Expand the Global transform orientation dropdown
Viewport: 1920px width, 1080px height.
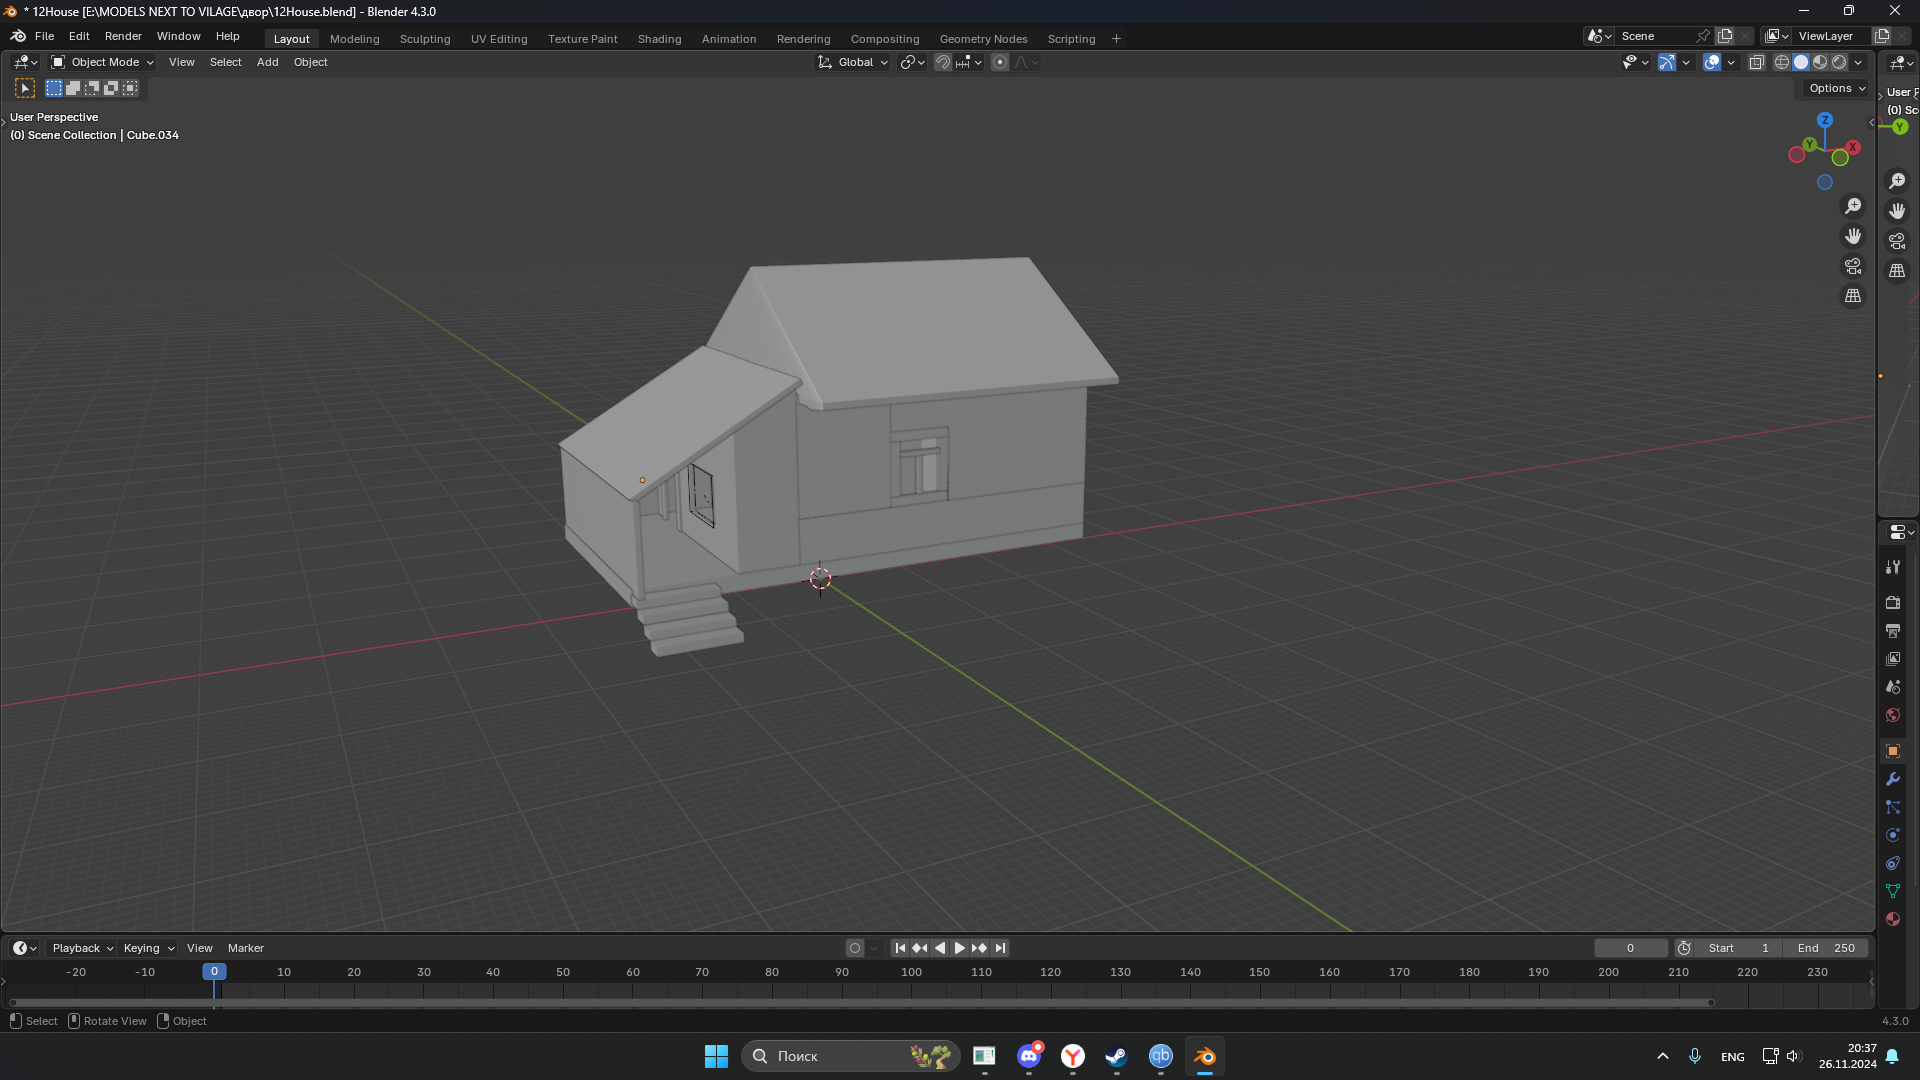point(853,62)
